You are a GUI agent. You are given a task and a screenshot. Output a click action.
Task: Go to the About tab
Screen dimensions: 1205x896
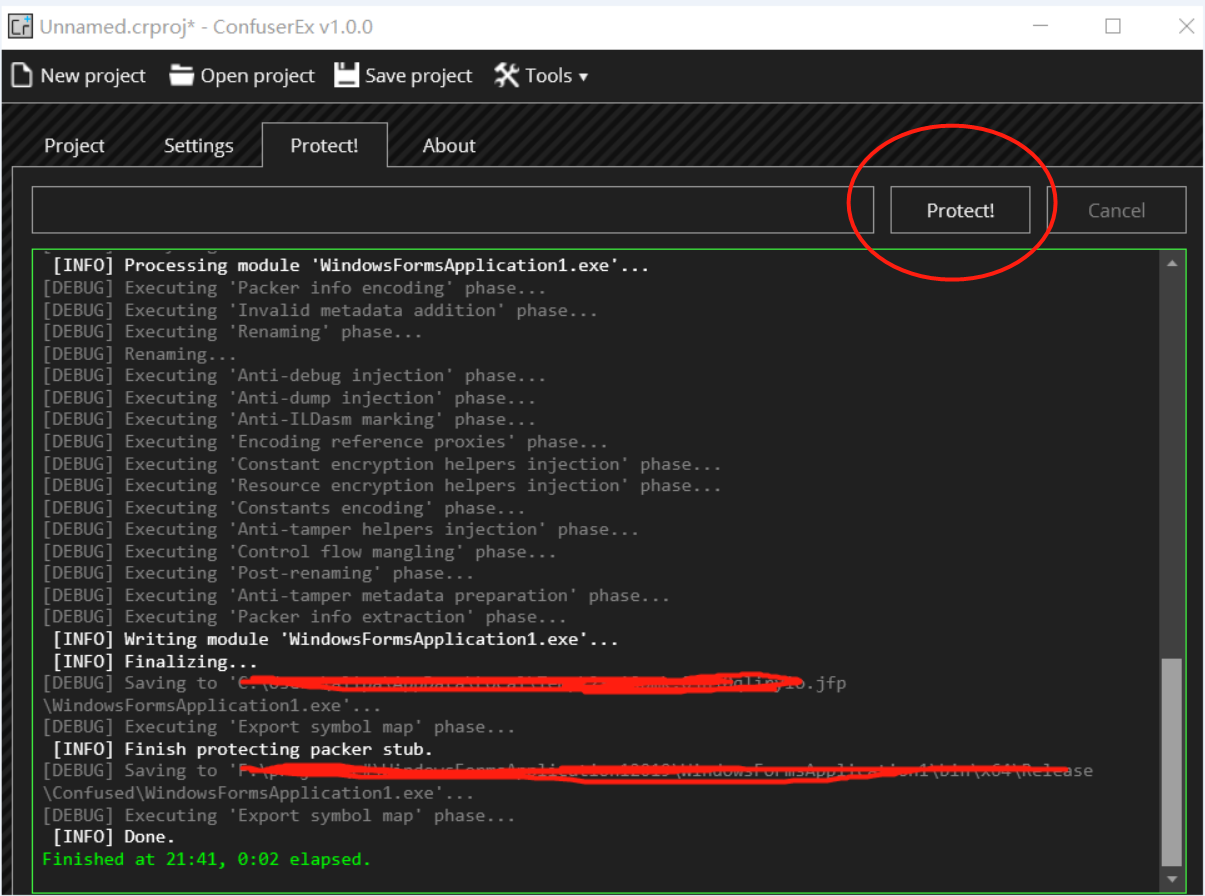[449, 146]
